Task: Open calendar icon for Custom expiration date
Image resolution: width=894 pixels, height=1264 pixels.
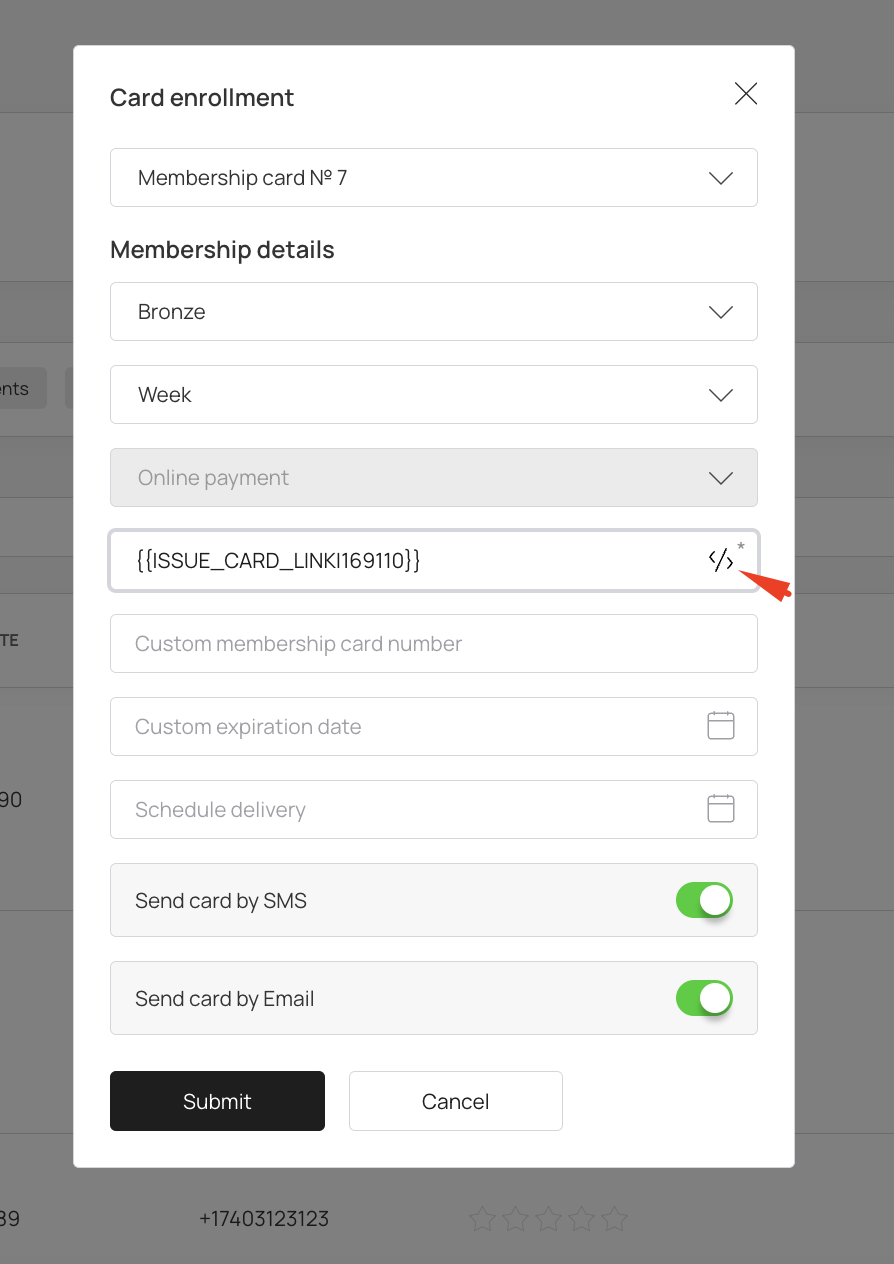Action: [721, 726]
